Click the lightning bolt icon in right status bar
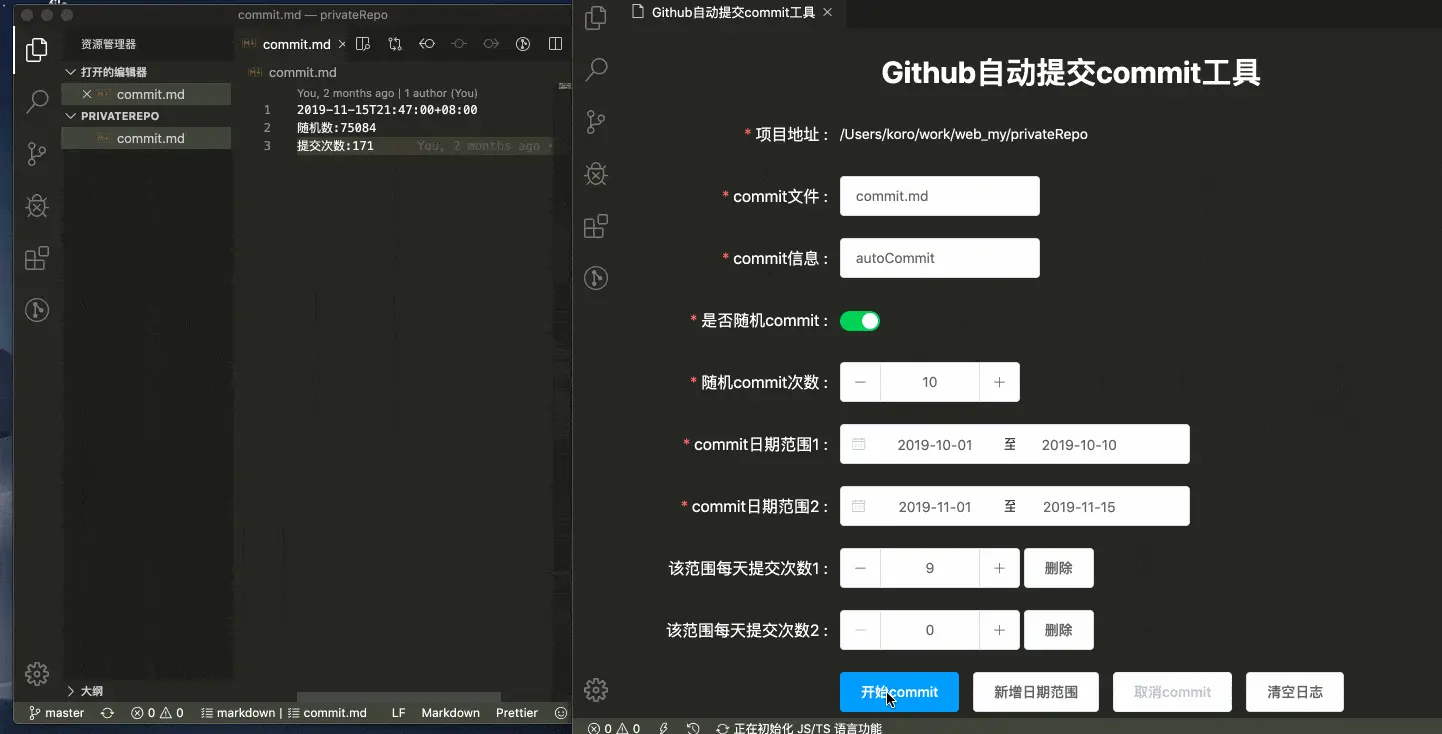Viewport: 1442px width, 734px height. coord(663,728)
